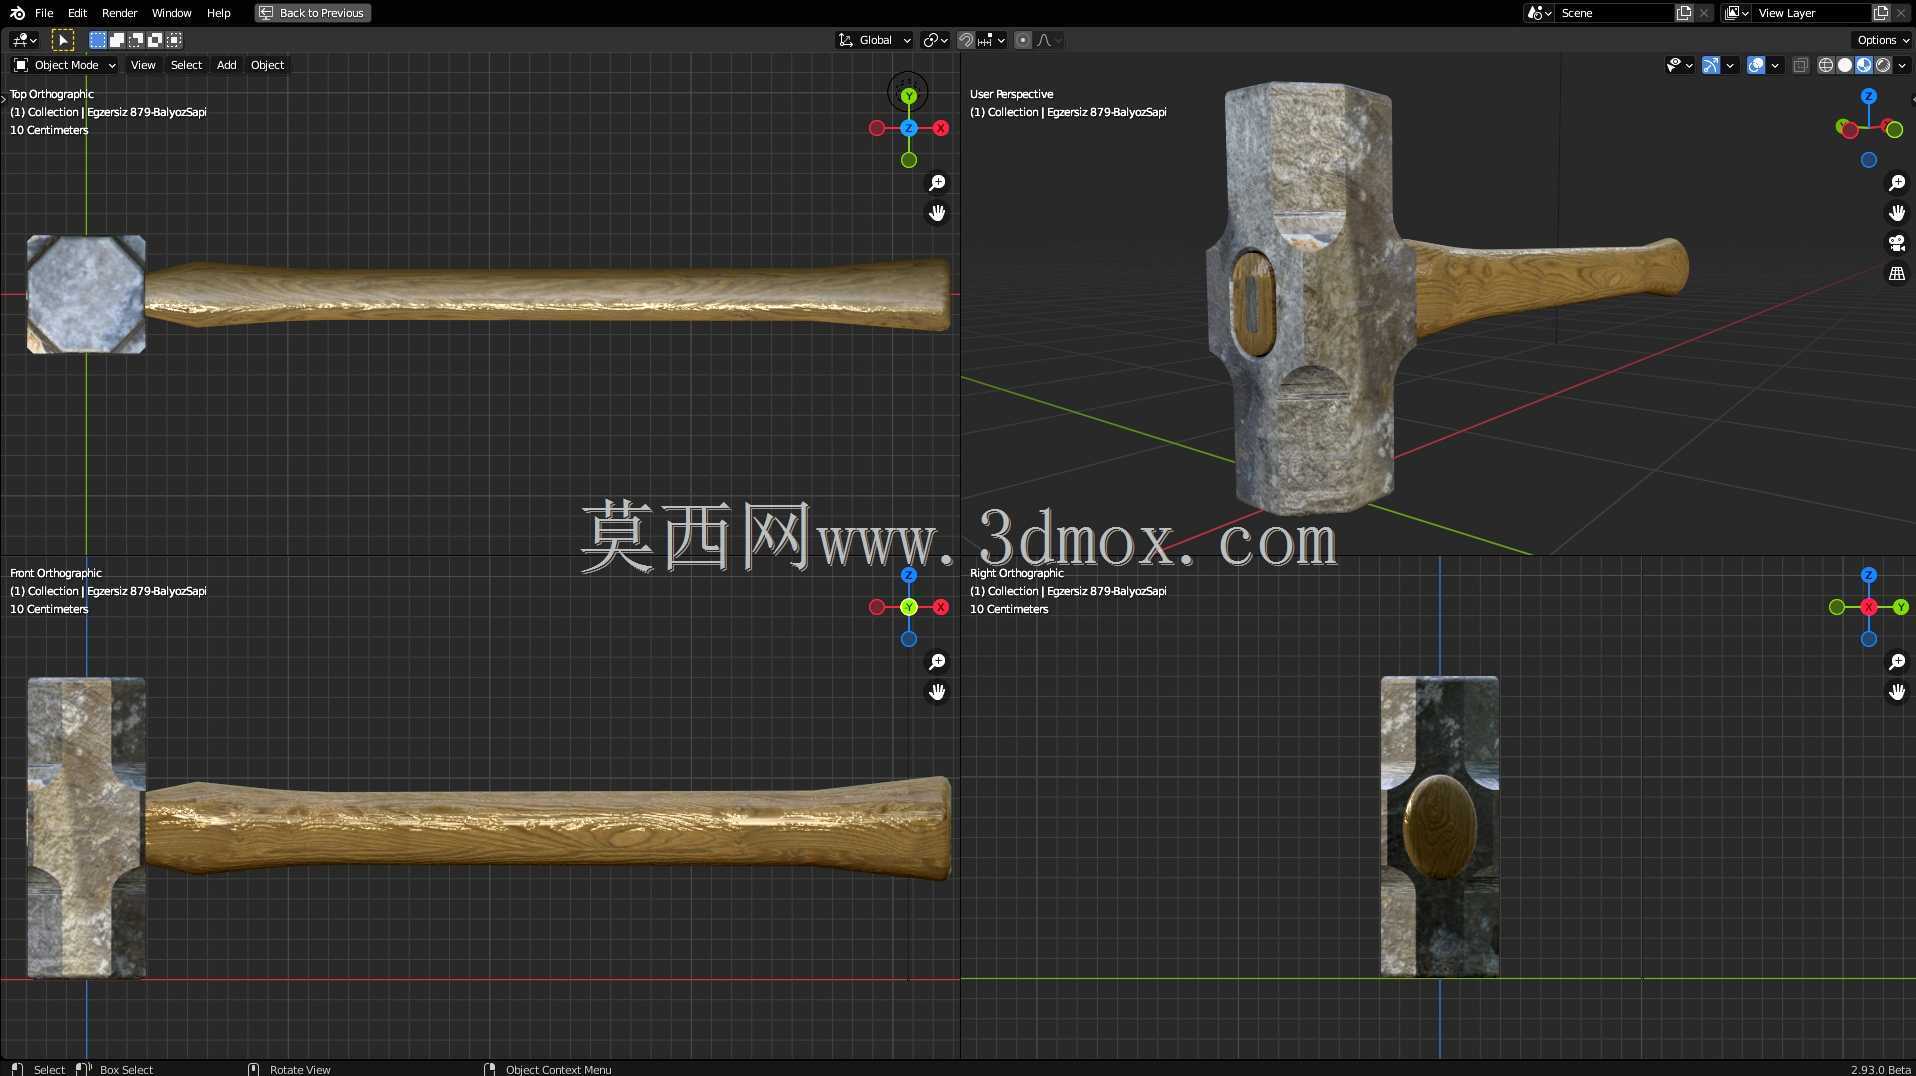The height and width of the screenshot is (1076, 1916).
Task: Open the Window menu
Action: (171, 13)
